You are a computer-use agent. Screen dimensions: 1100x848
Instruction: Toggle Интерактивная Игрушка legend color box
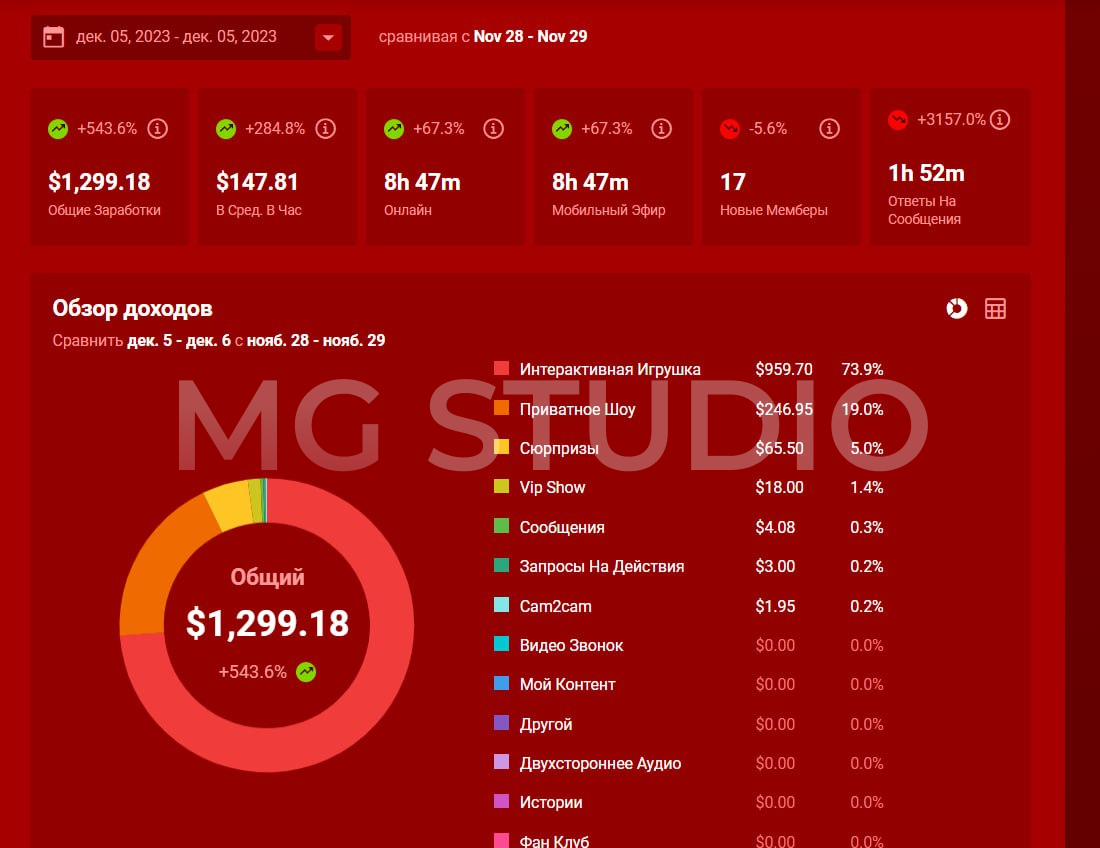[502, 369]
